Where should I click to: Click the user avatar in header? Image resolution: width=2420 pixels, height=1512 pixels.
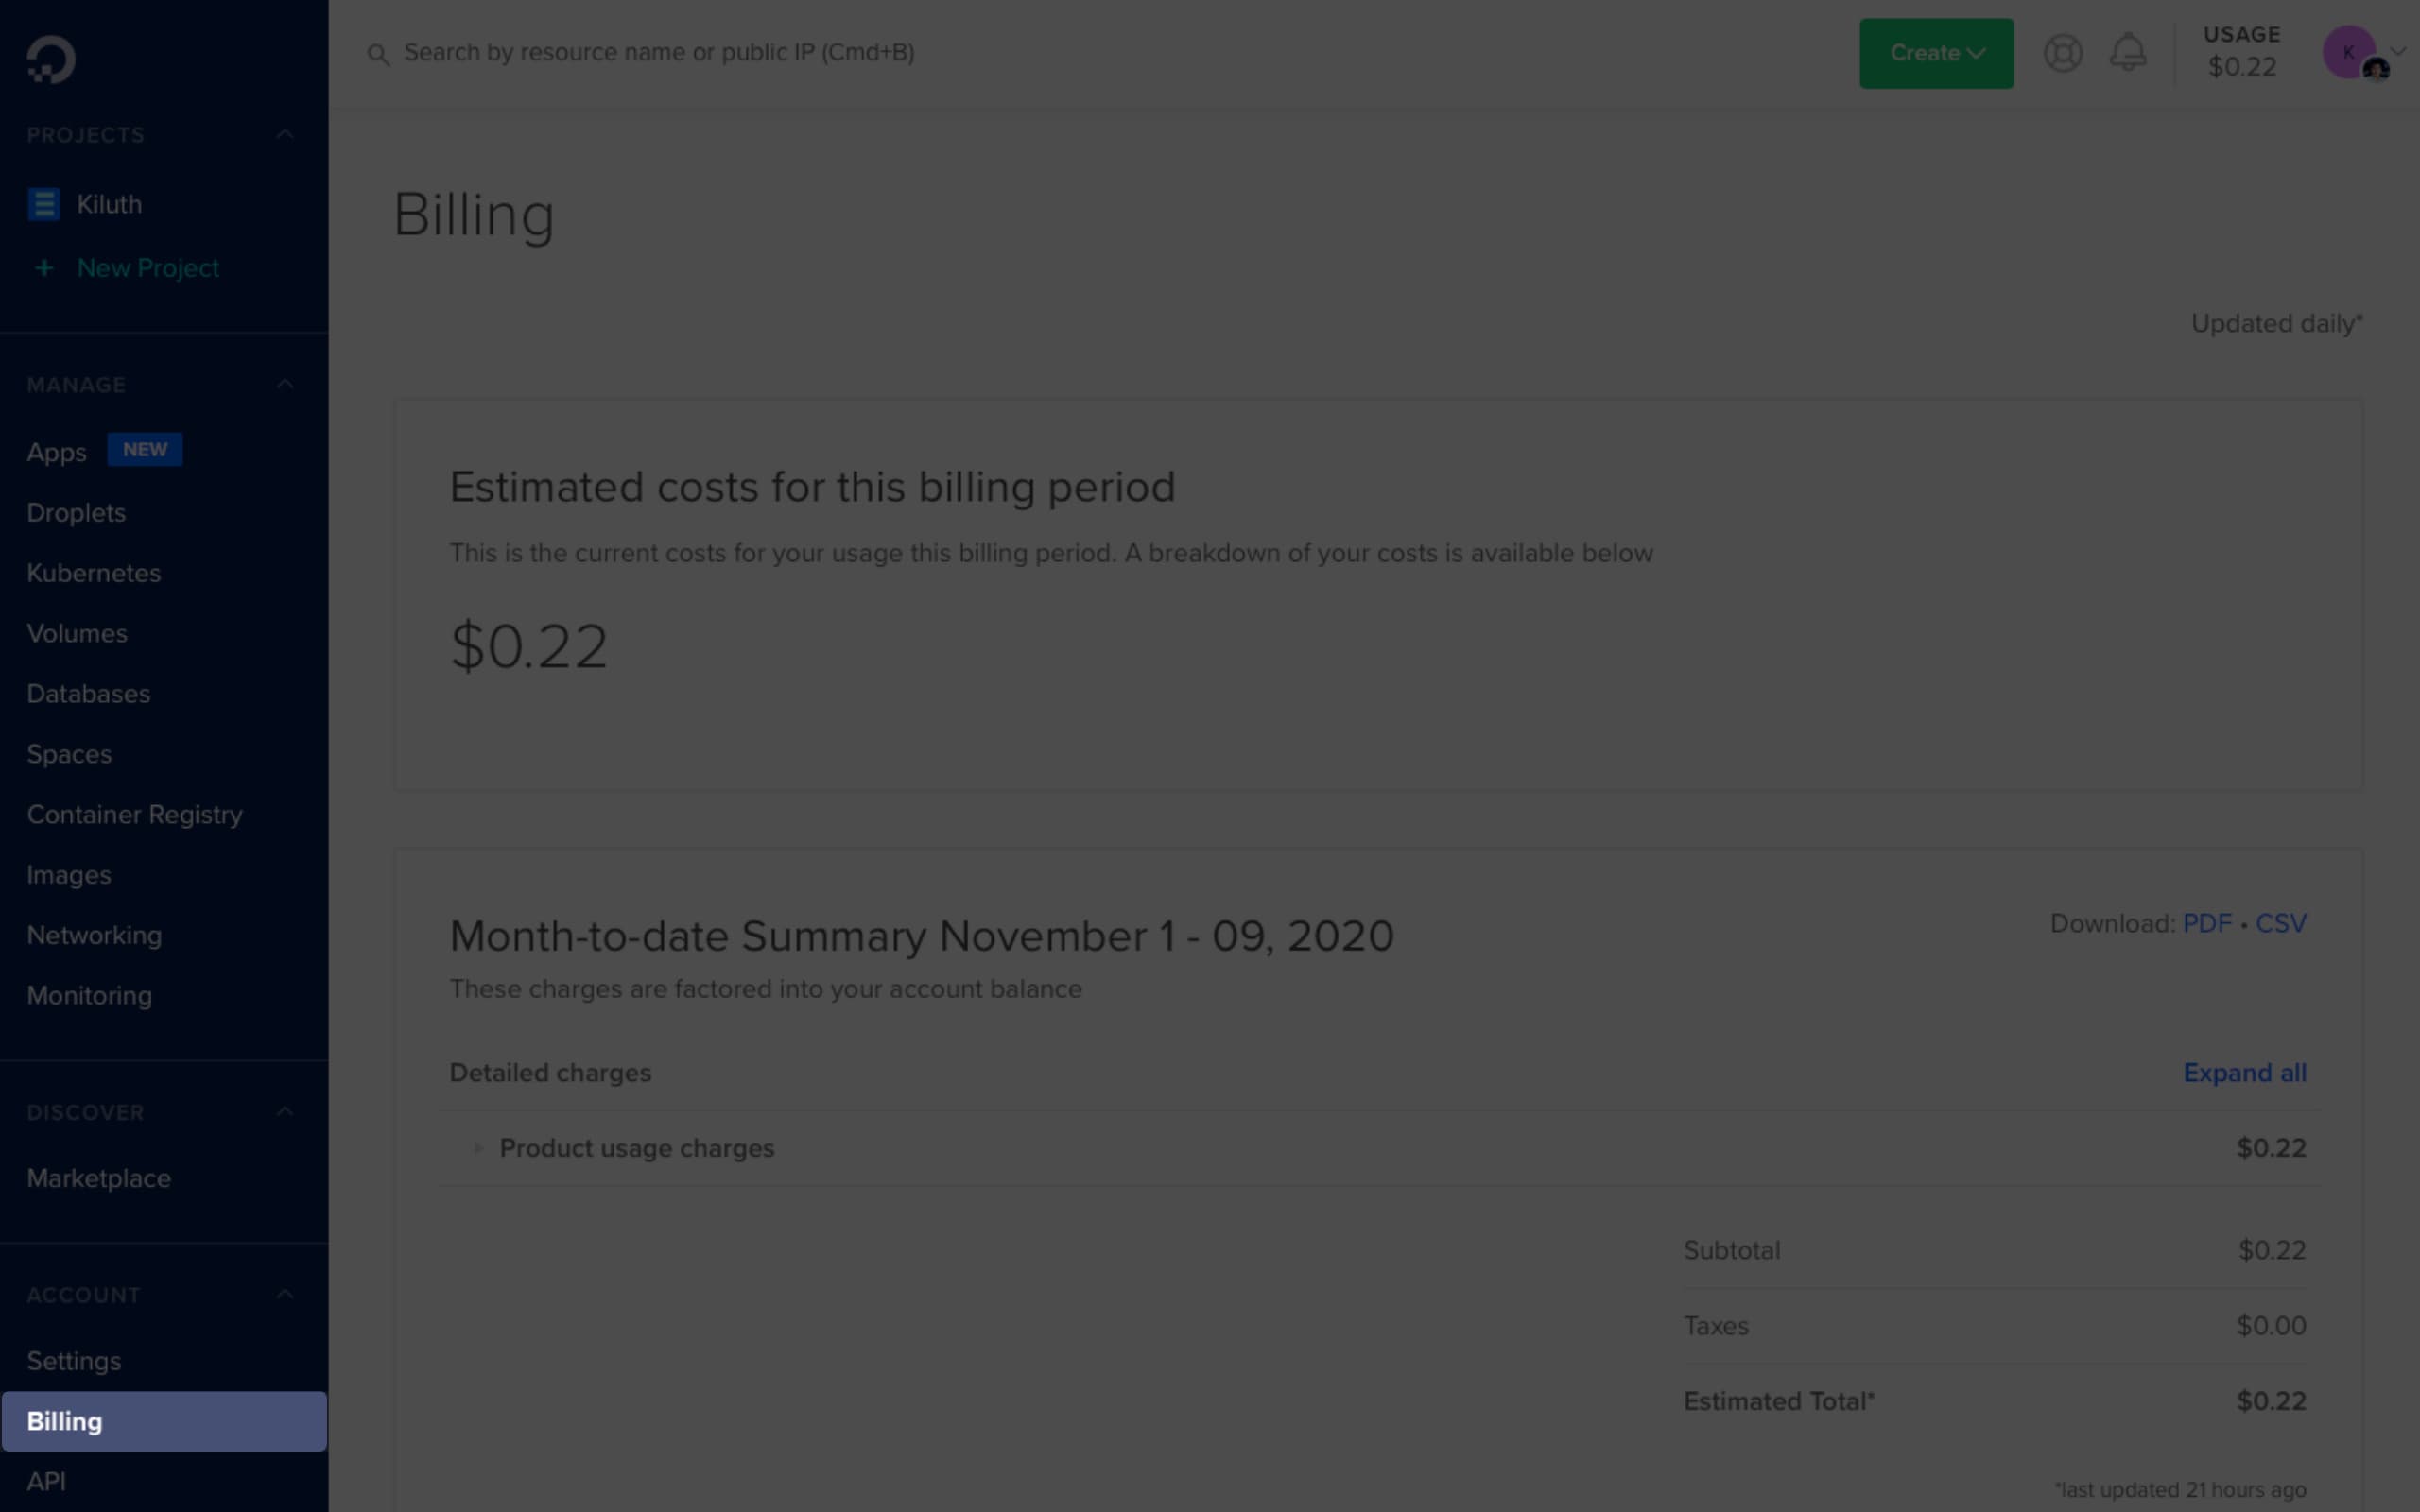2349,52
